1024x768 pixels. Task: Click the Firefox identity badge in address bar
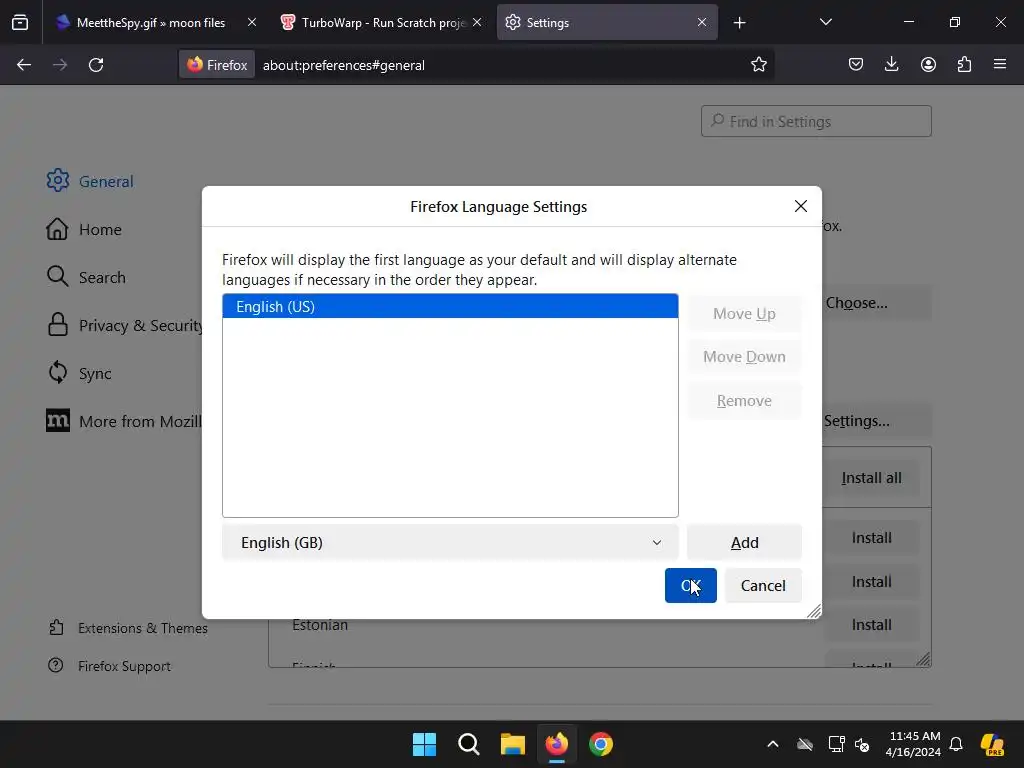coord(217,65)
